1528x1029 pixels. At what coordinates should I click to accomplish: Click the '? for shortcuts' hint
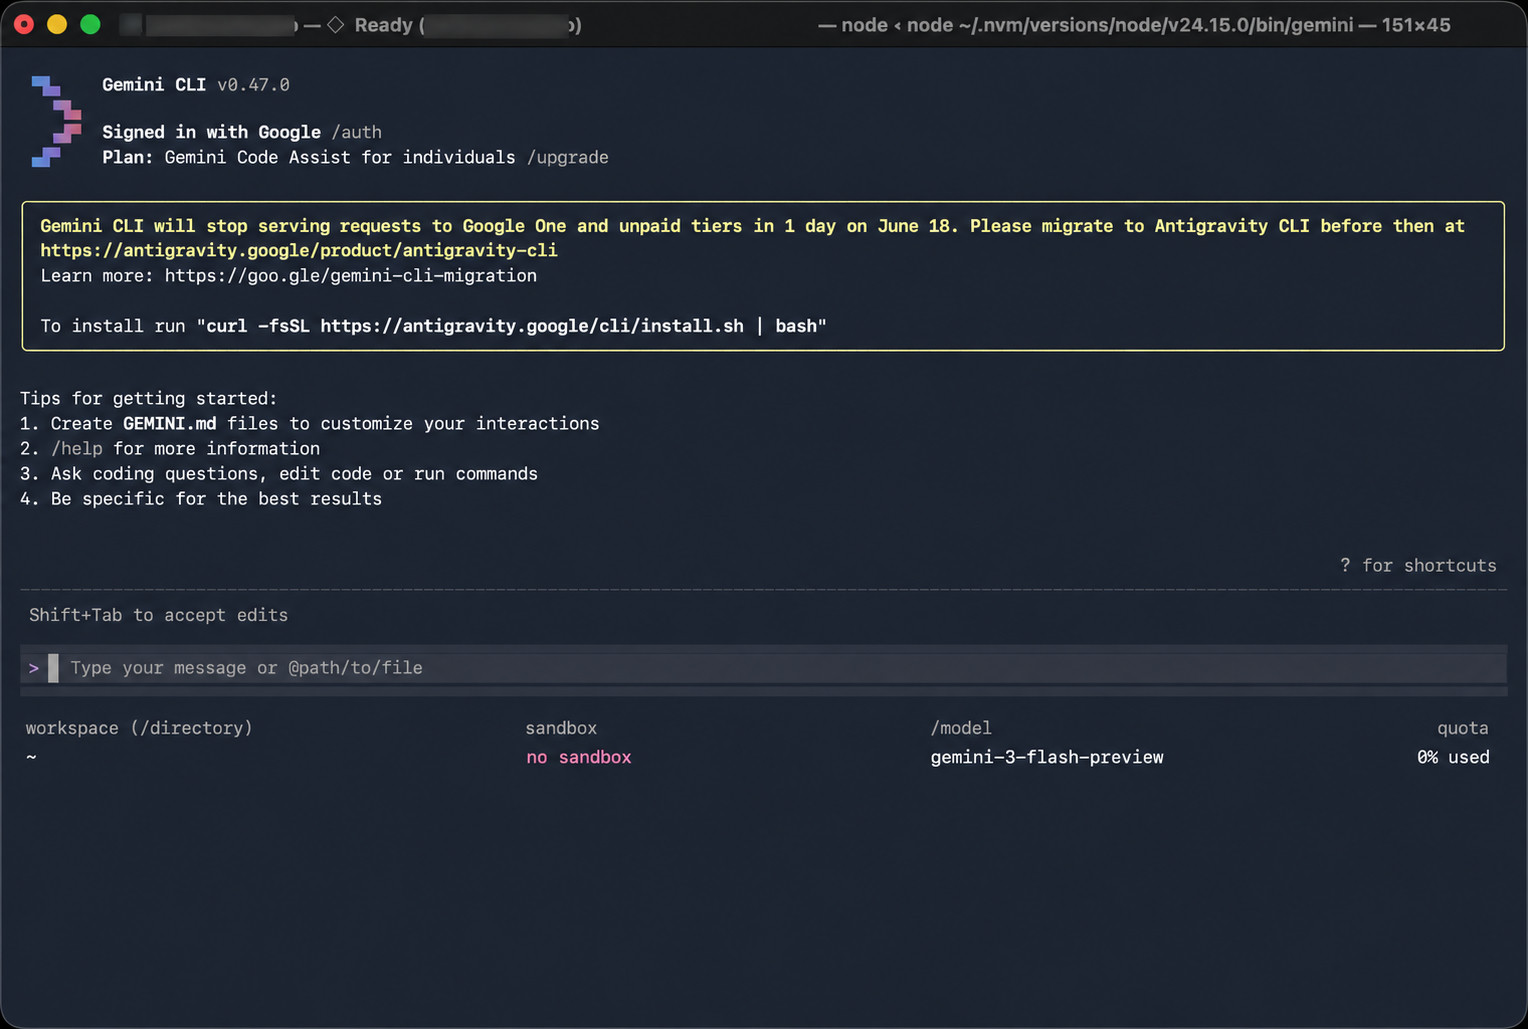(x=1418, y=565)
